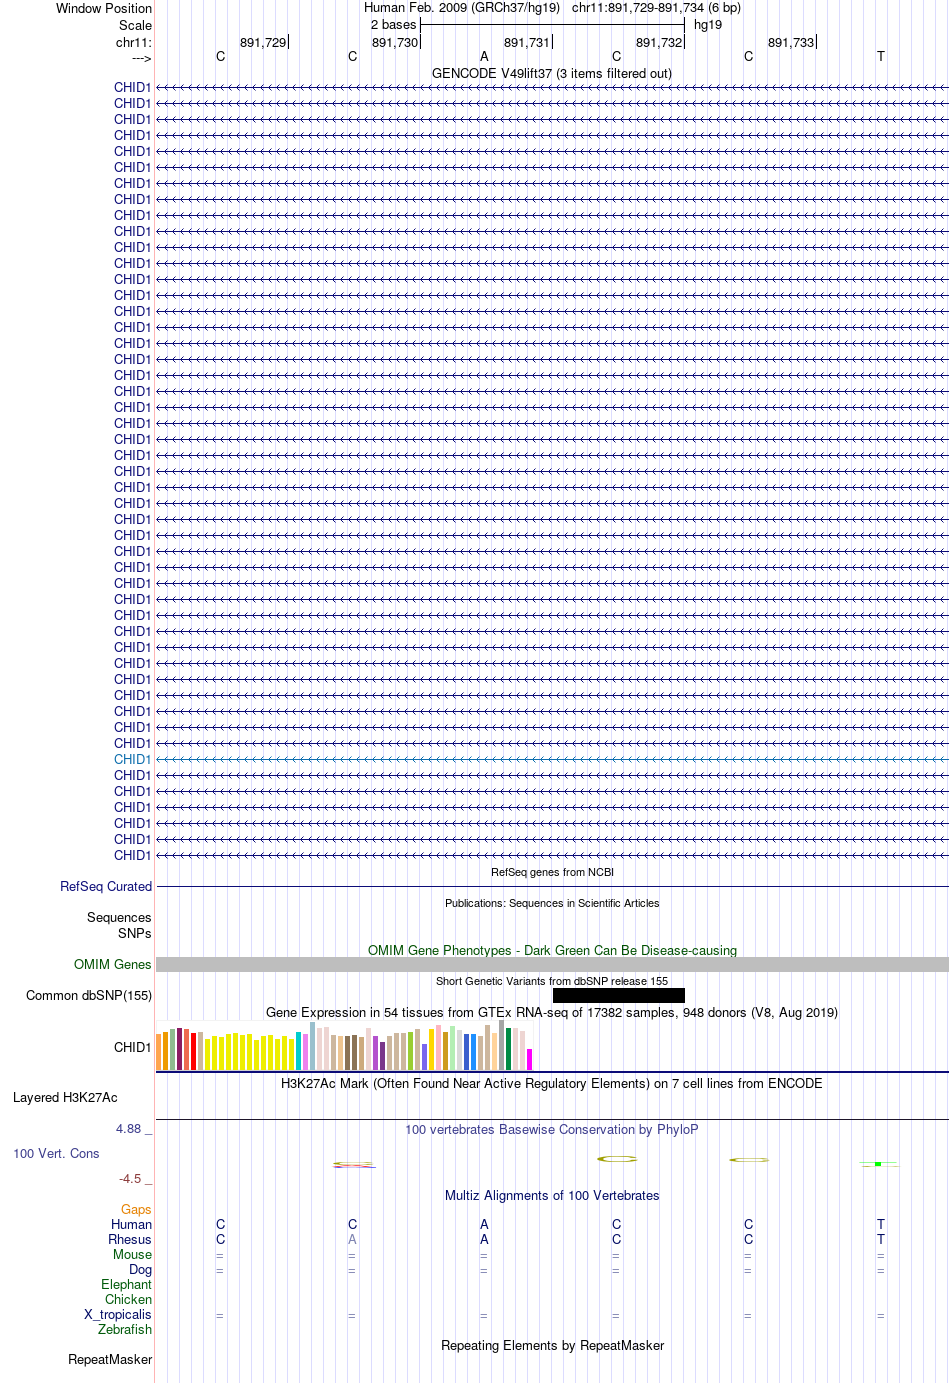
Task: Click the Common dbSNP(155) track label
Action: click(89, 995)
